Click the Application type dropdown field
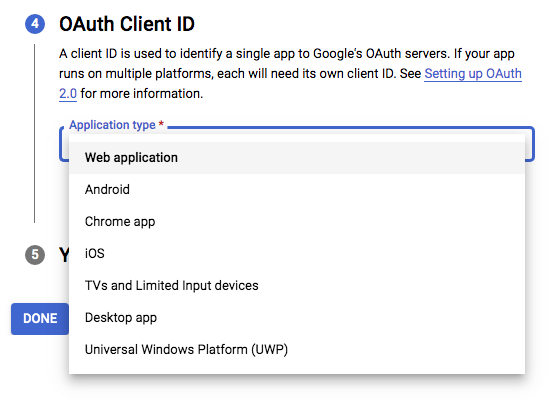The width and height of the screenshot is (557, 414). (297, 144)
